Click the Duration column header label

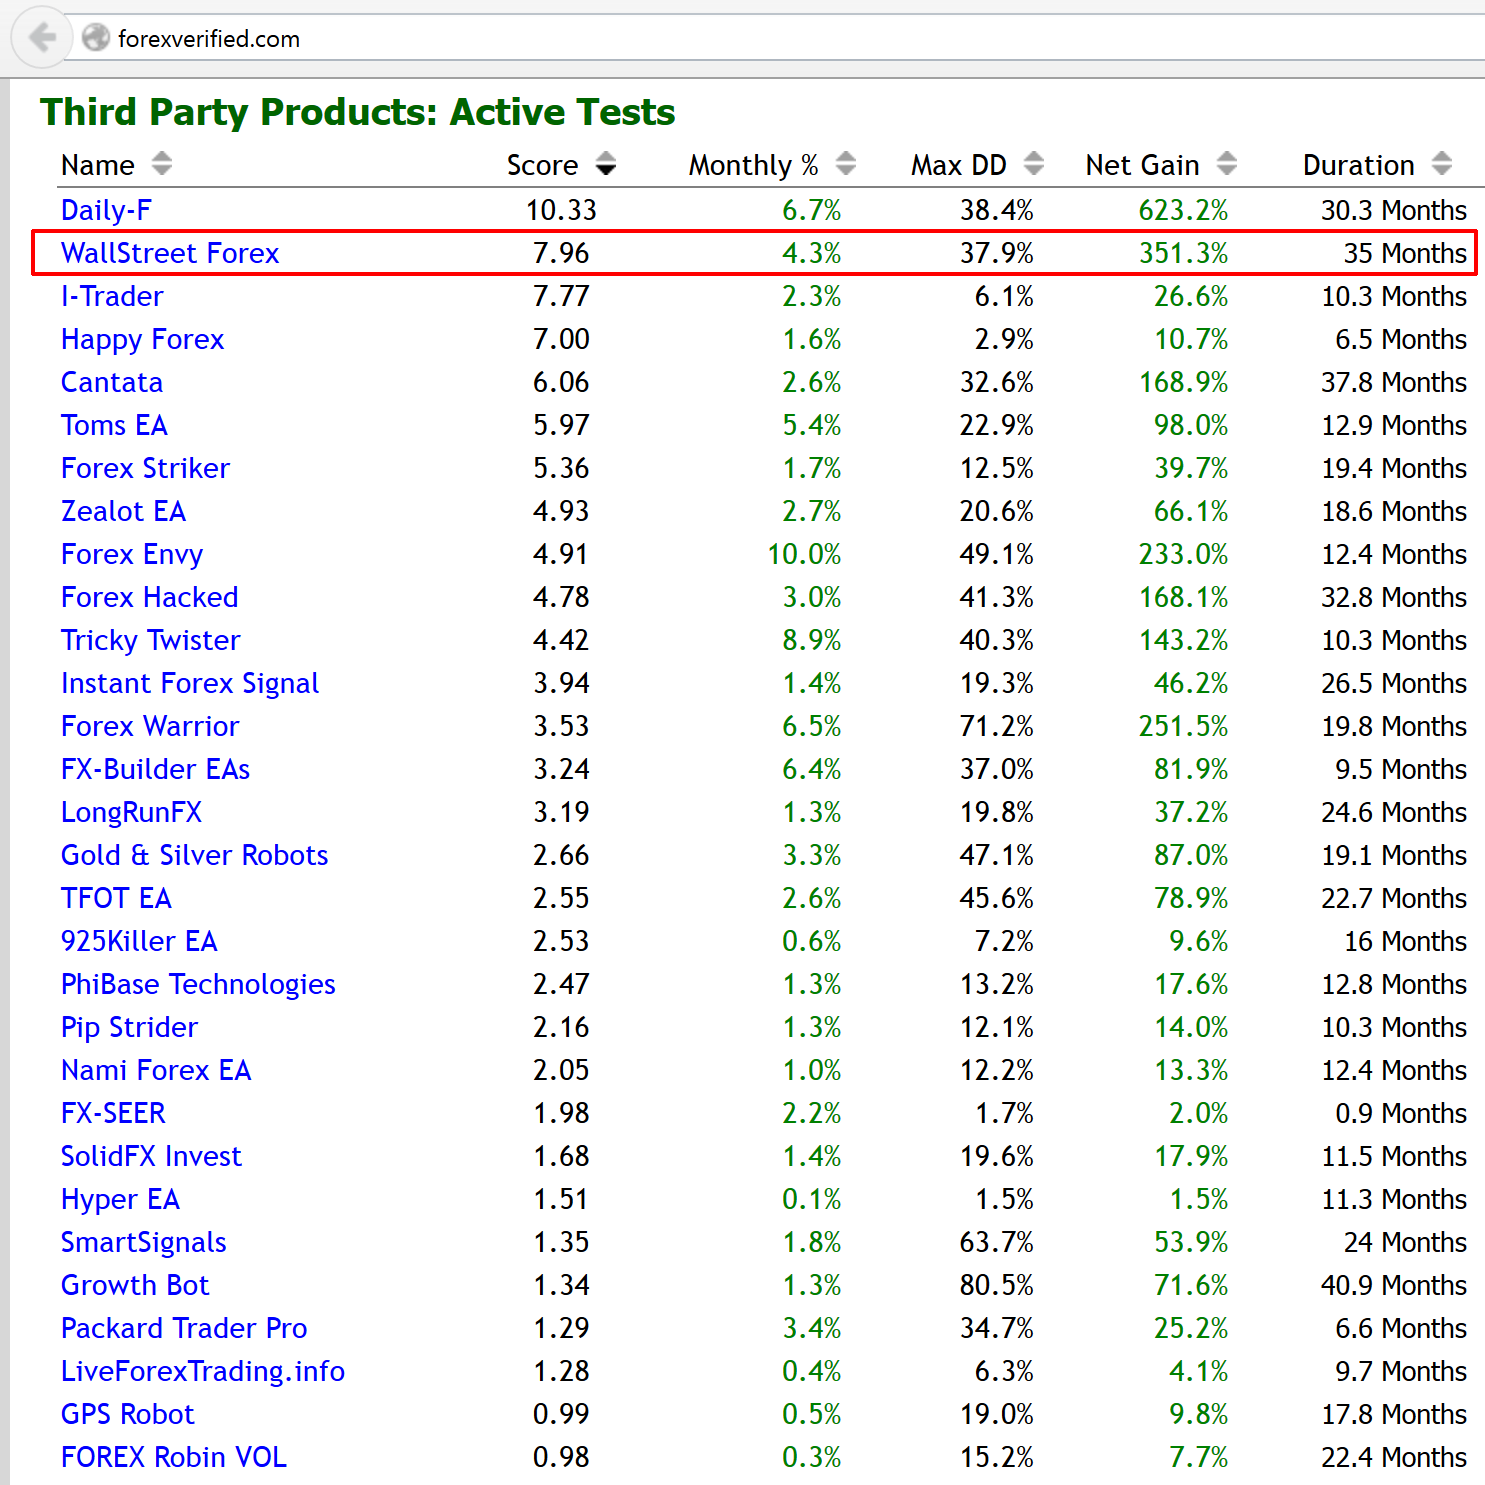(x=1358, y=165)
